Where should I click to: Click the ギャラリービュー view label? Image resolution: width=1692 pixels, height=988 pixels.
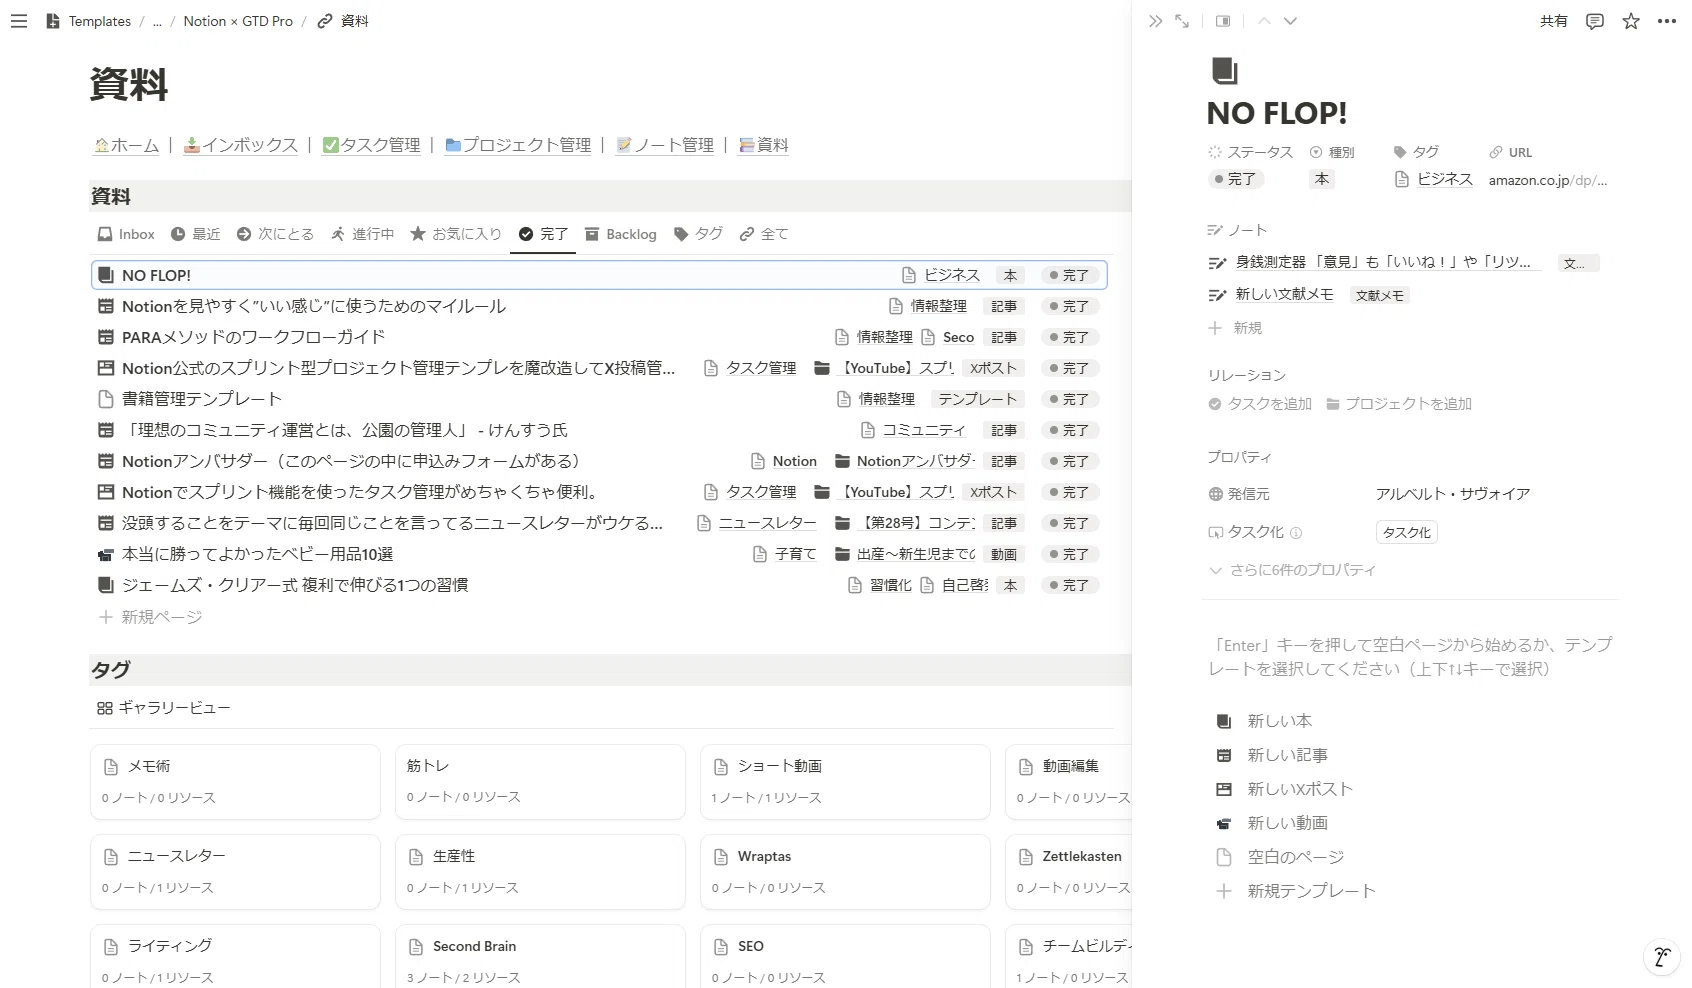tap(163, 708)
